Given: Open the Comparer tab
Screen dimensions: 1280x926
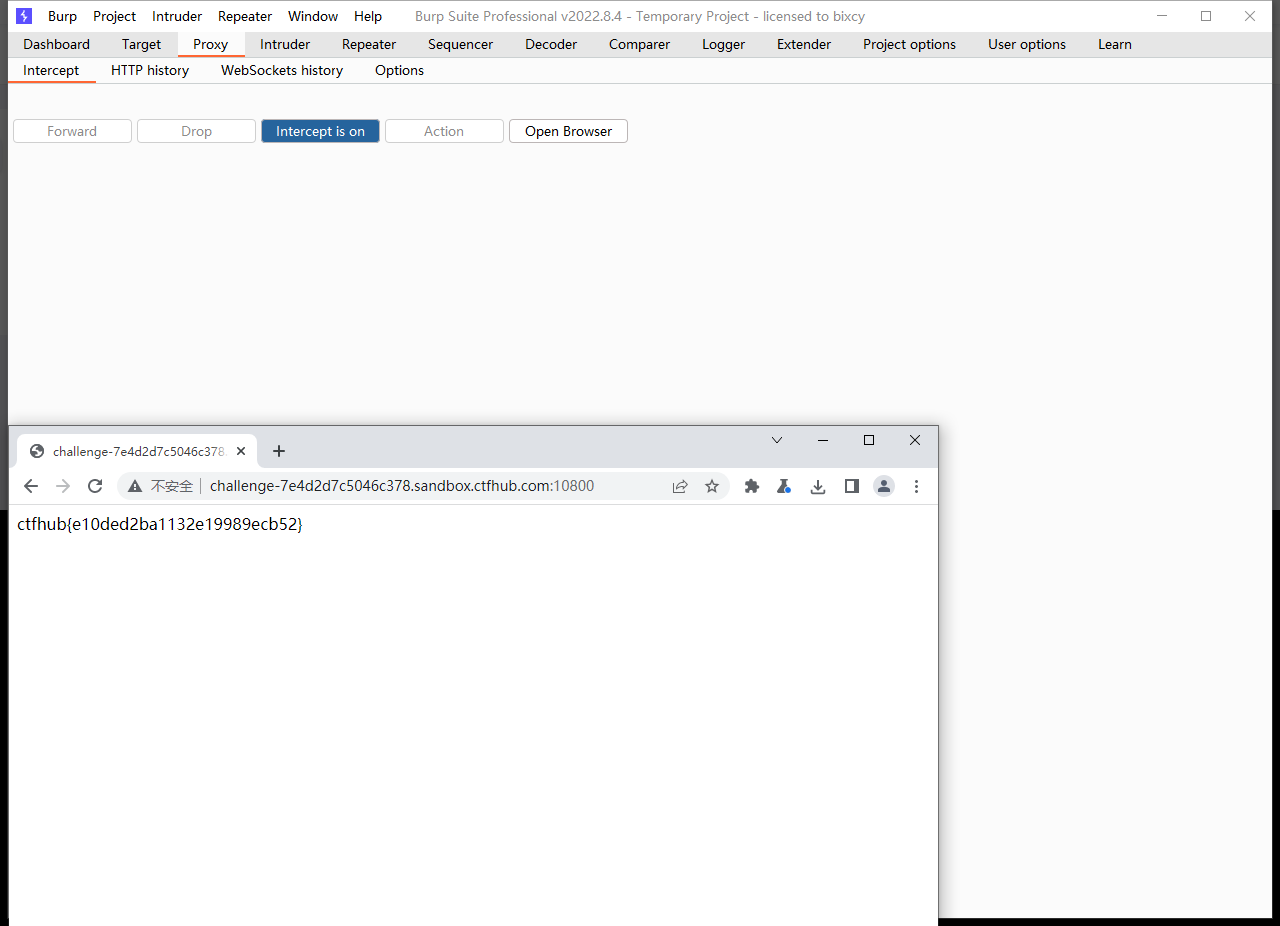Looking at the screenshot, I should coord(639,44).
